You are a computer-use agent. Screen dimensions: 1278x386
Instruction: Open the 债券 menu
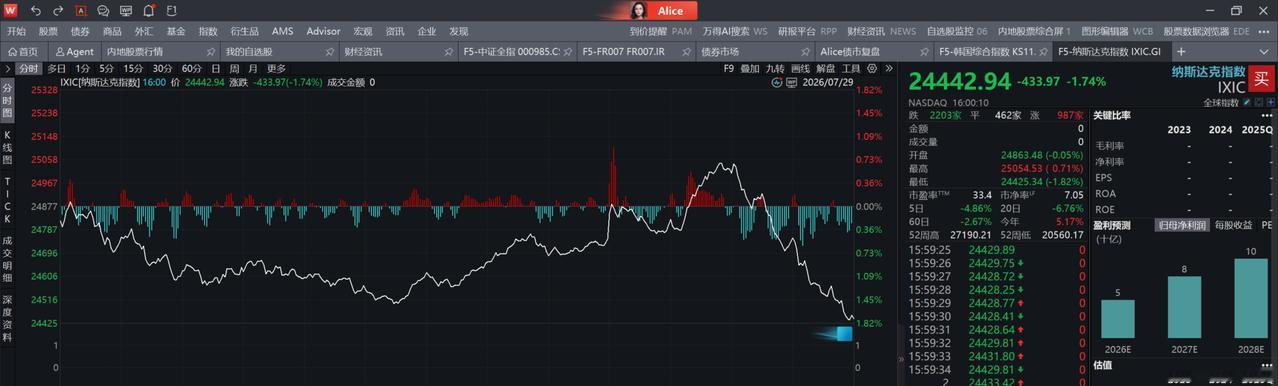80,31
